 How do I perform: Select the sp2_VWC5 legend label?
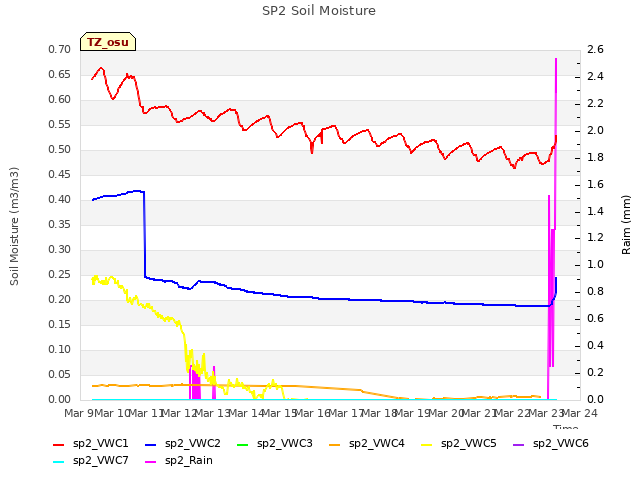469,444
